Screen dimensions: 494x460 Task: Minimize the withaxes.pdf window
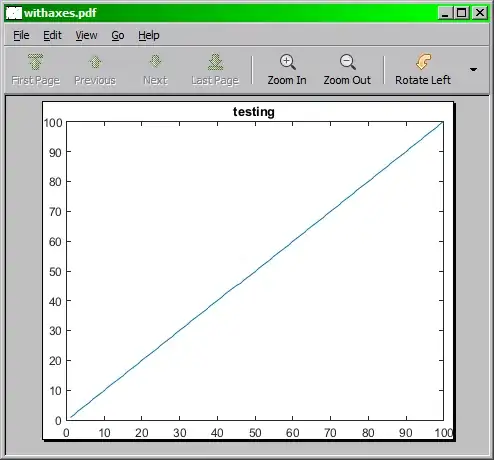445,13
